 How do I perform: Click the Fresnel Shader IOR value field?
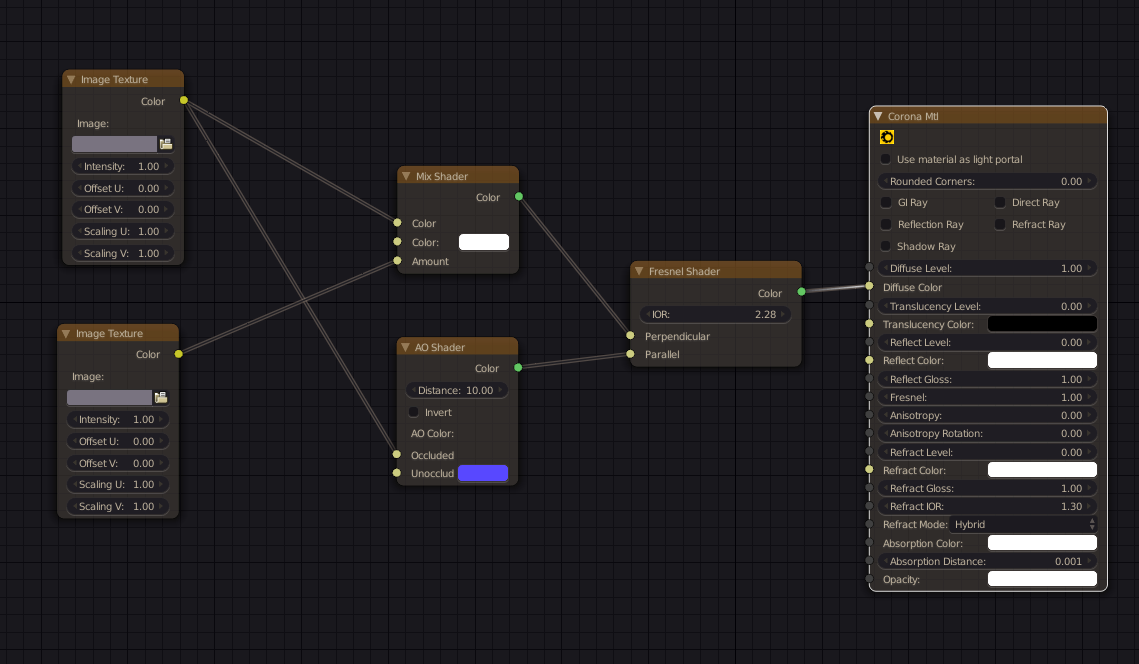coord(716,315)
